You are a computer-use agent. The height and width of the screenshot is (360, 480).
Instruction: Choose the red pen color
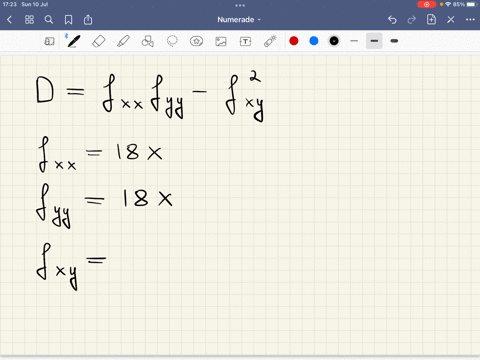point(294,41)
